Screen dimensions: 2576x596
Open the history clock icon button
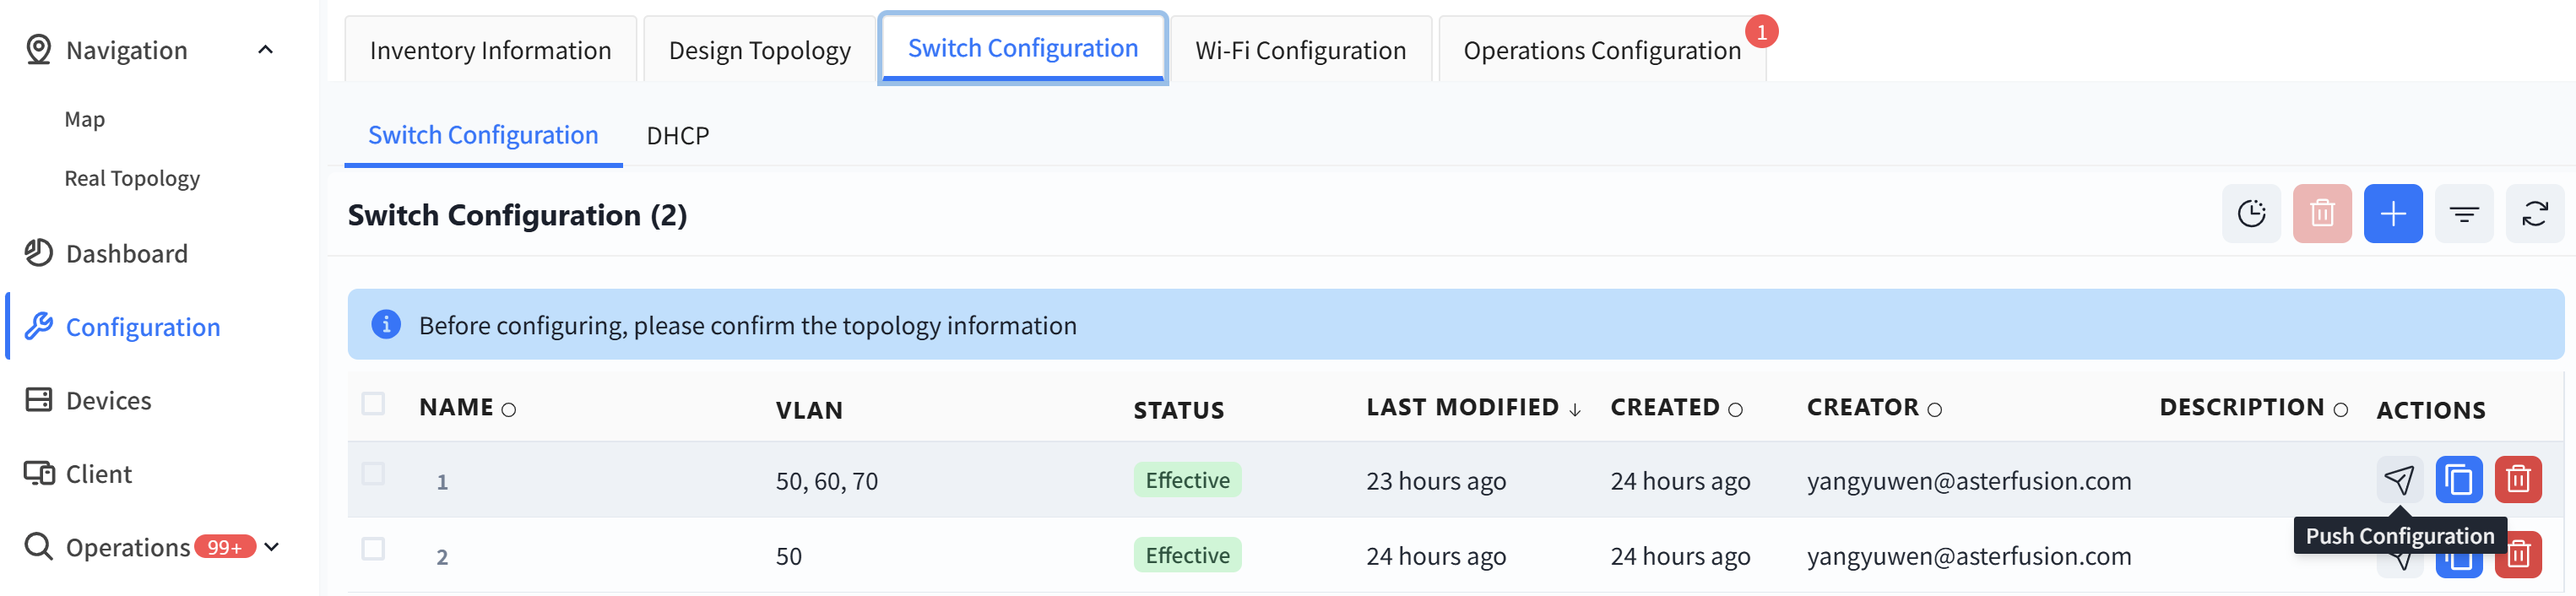tap(2251, 213)
